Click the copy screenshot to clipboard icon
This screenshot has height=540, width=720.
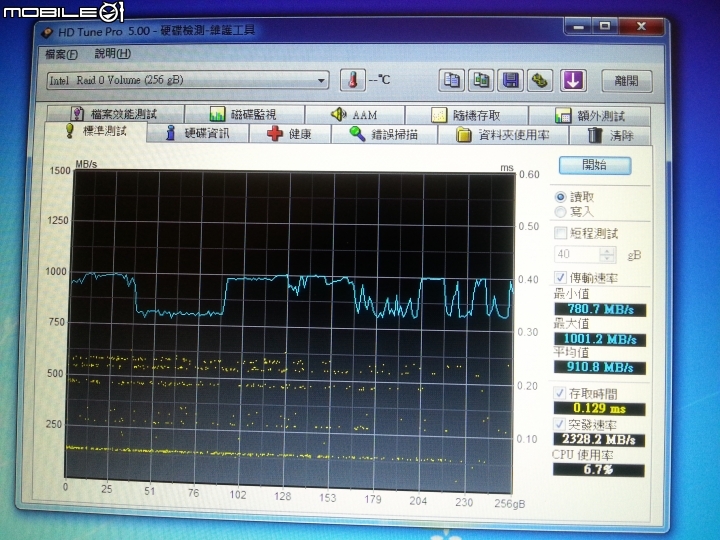(481, 80)
